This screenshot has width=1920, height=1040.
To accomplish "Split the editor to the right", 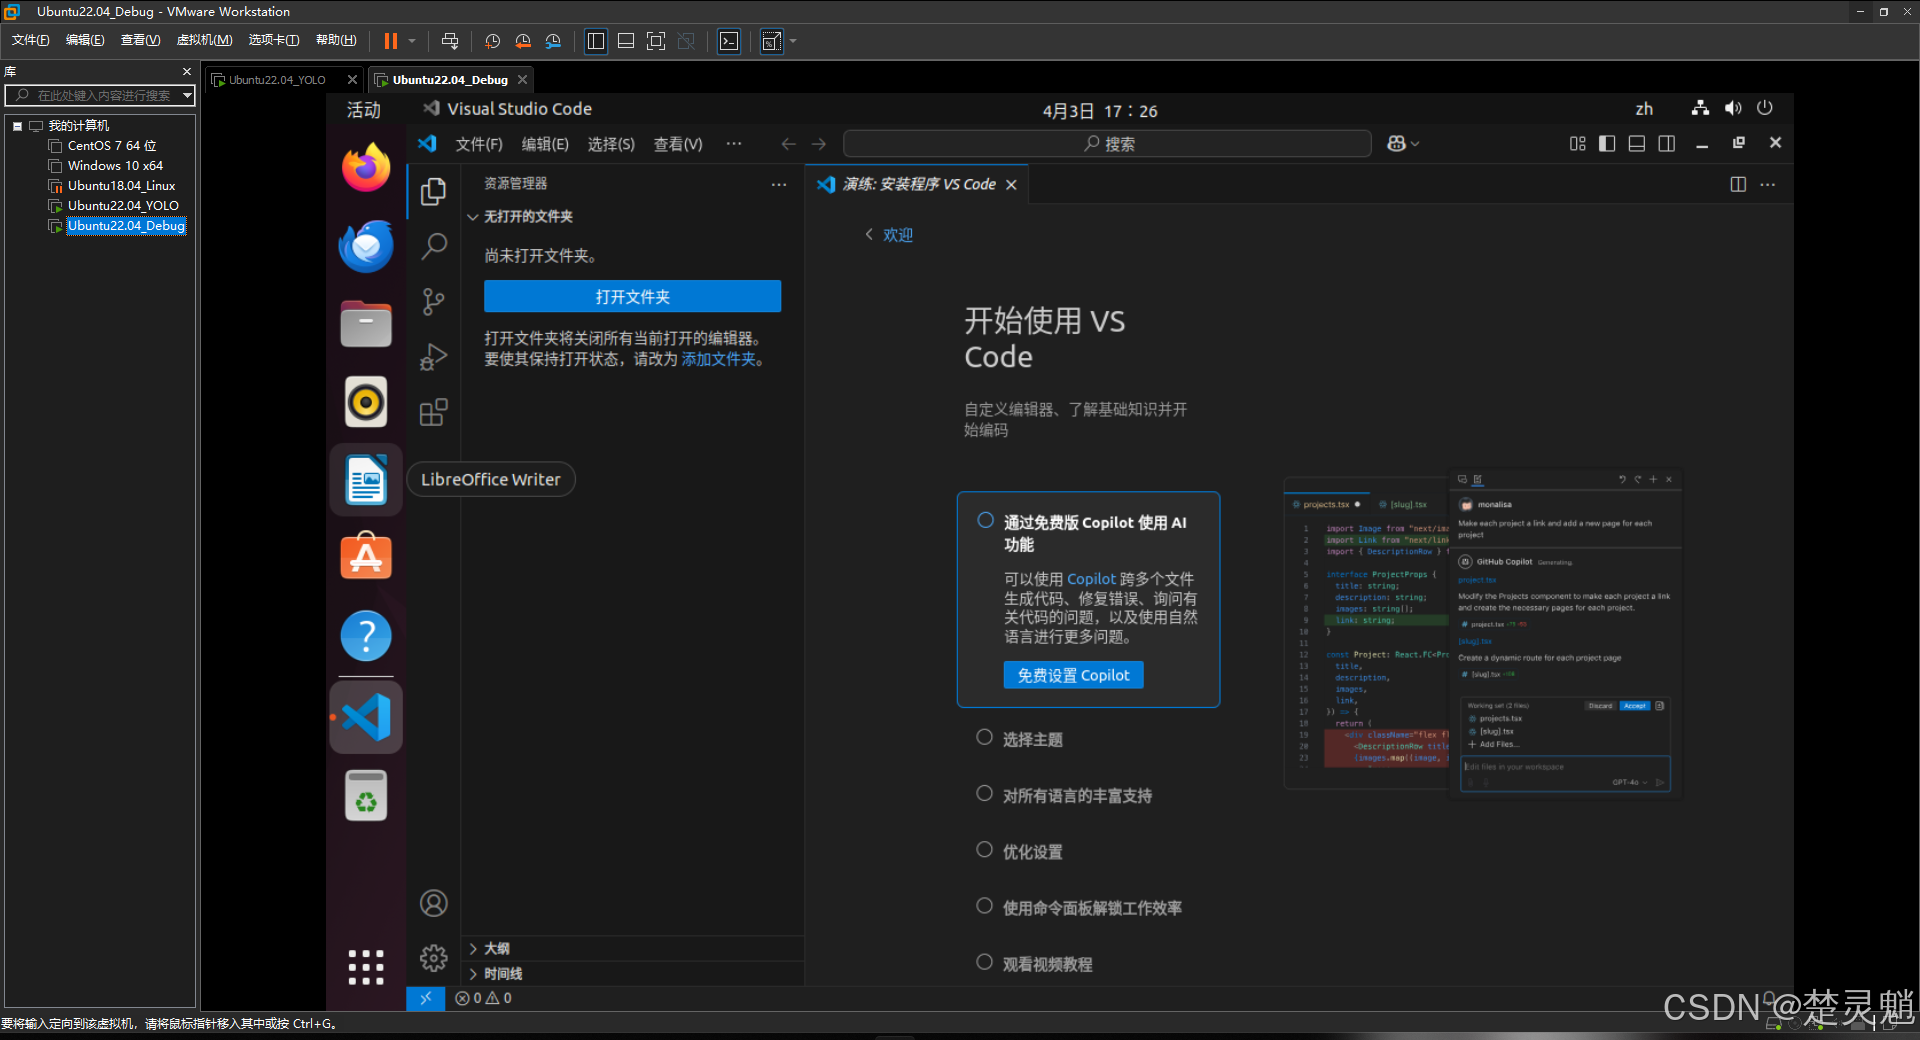I will coord(1738,184).
